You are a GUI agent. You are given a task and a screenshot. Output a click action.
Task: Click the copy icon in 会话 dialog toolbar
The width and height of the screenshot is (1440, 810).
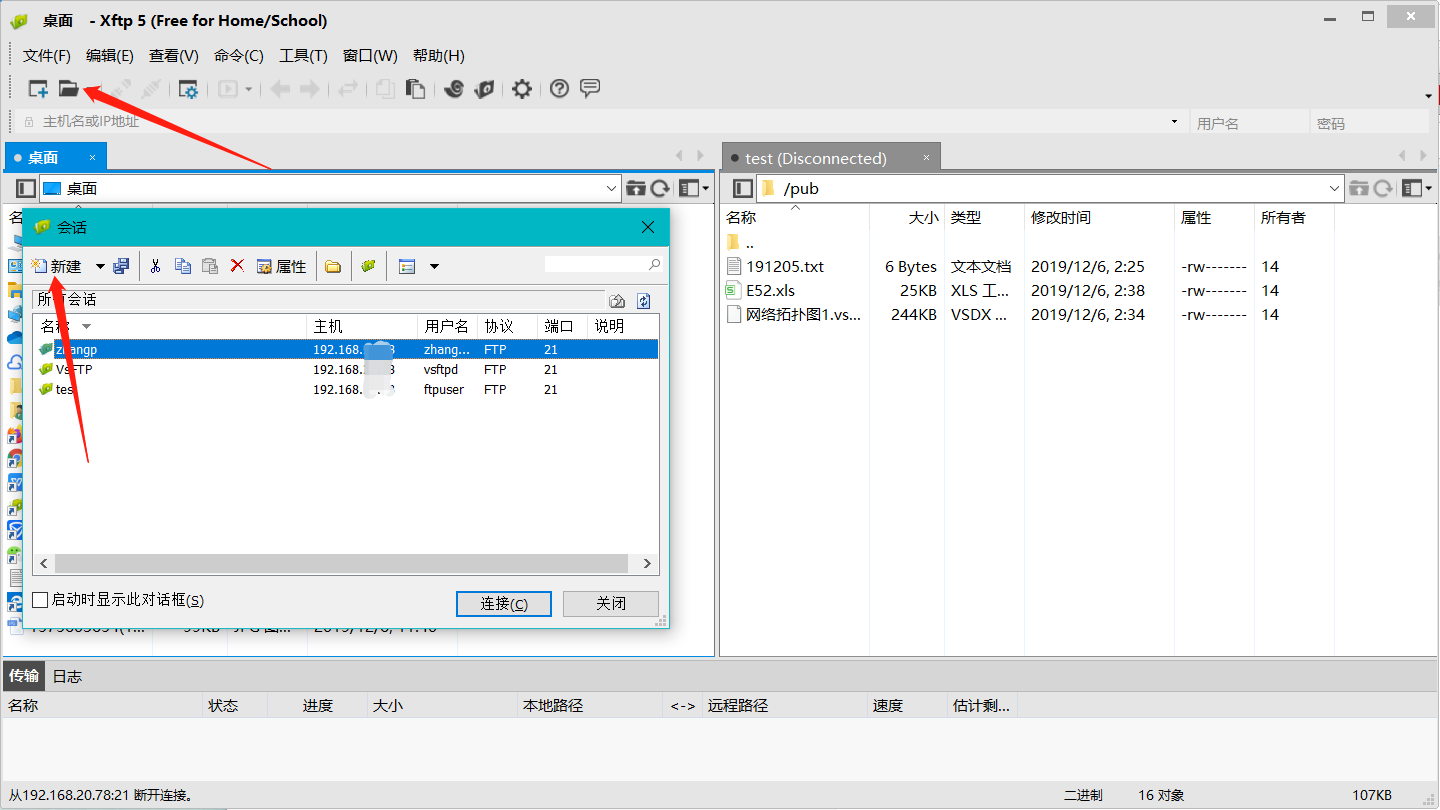pos(183,266)
